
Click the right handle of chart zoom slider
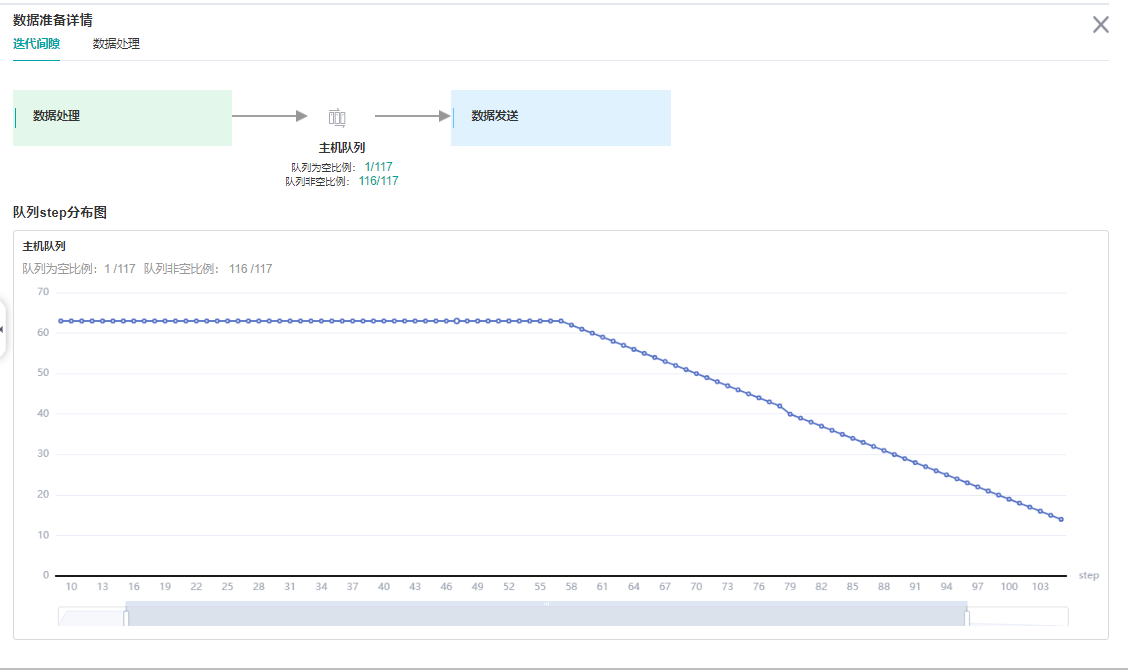click(x=967, y=617)
